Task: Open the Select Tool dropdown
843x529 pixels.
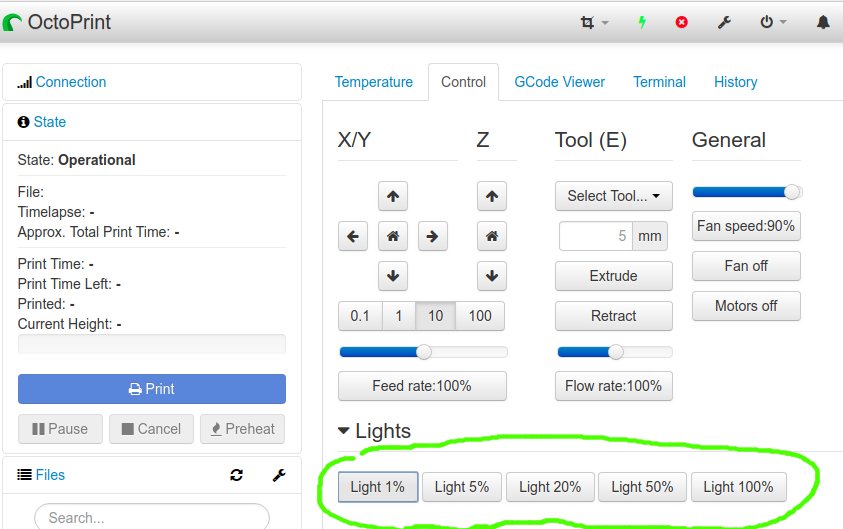Action: point(613,196)
